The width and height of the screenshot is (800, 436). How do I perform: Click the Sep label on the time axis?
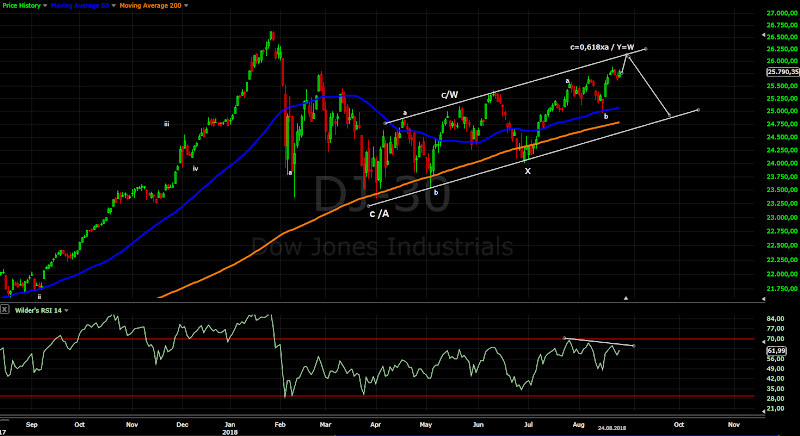point(32,424)
